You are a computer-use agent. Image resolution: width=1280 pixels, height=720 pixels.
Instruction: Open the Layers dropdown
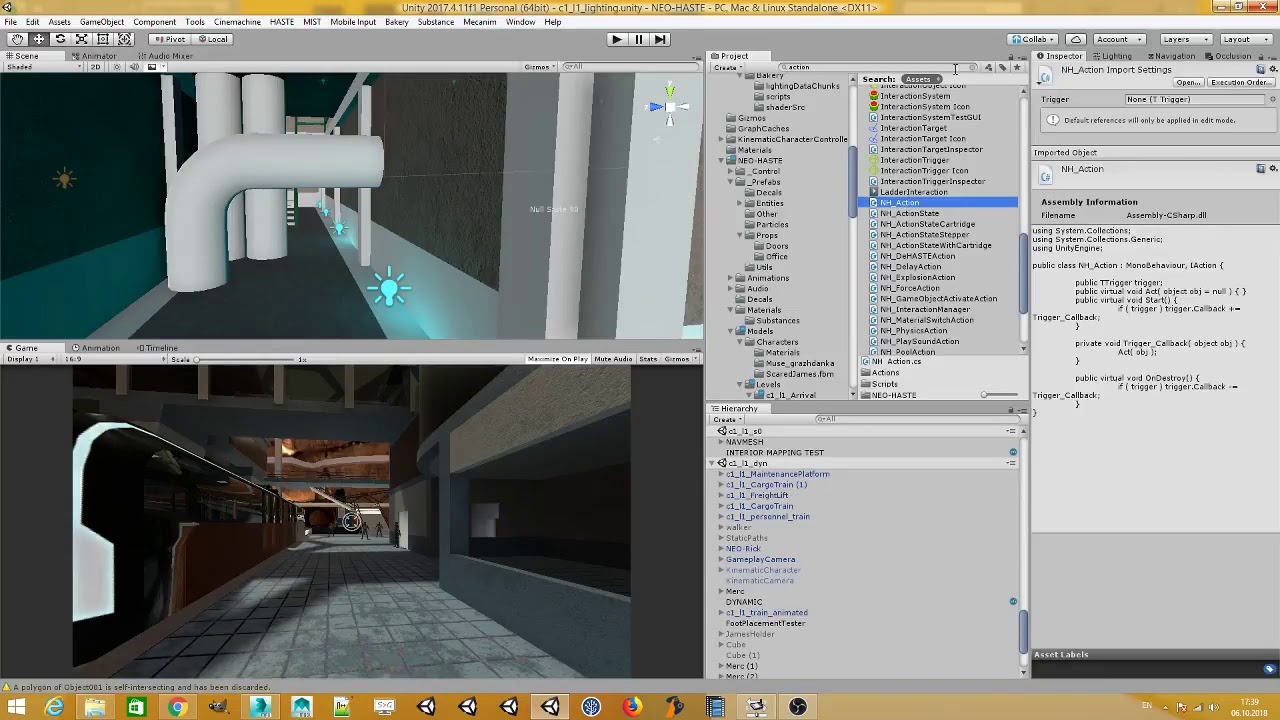(x=1187, y=39)
